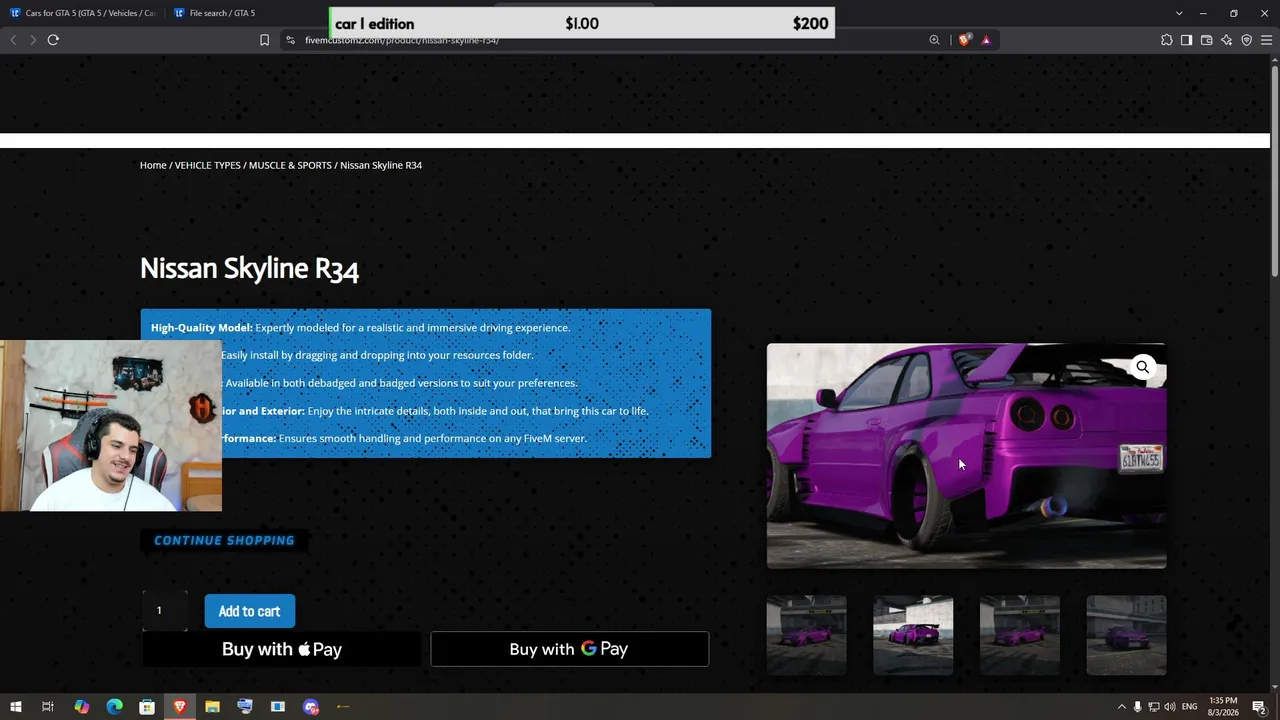Select the fourth product gallery thumbnail
Screen dimensions: 1280x720
click(1126, 635)
